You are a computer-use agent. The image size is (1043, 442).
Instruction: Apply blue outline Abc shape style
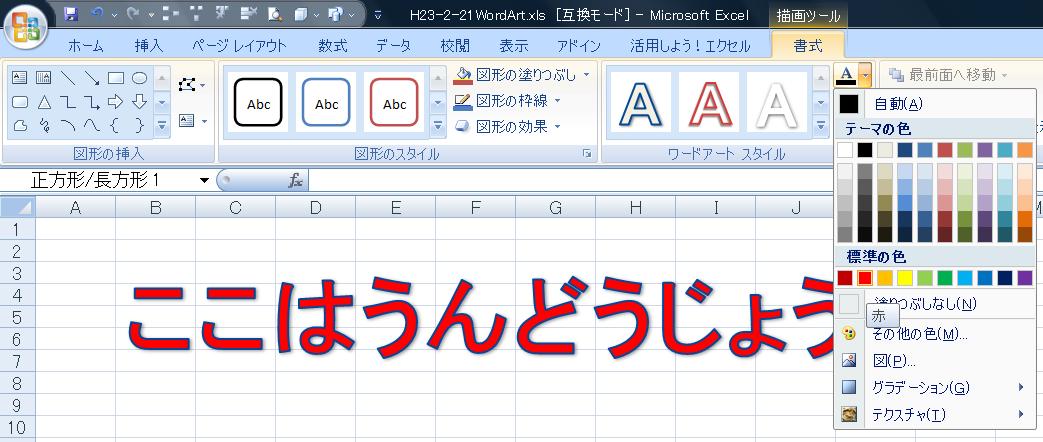(326, 103)
